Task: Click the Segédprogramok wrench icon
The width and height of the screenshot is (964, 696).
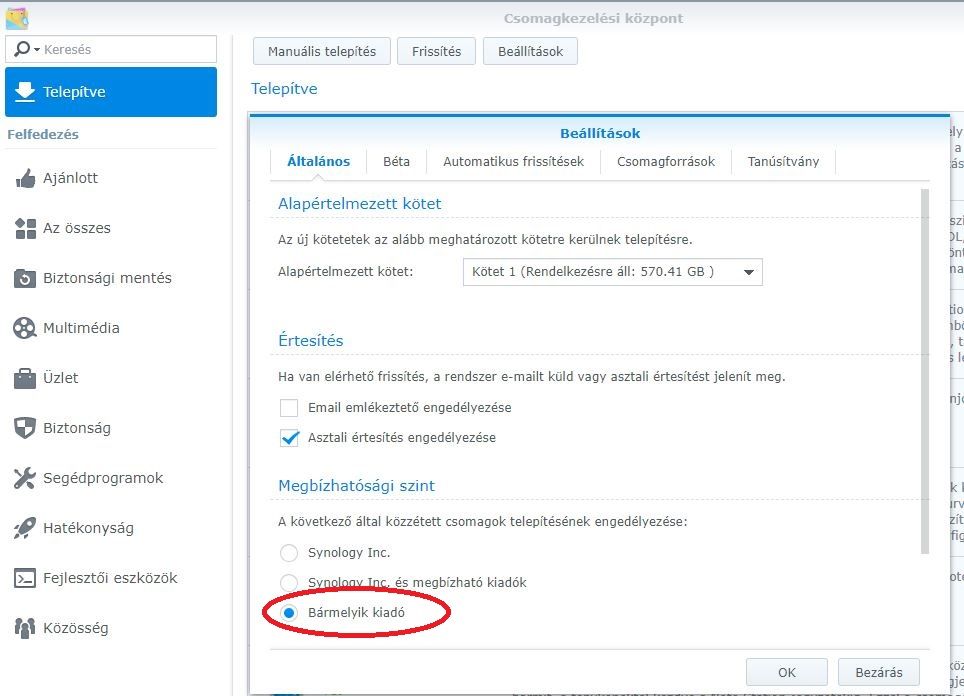Action: 25,478
